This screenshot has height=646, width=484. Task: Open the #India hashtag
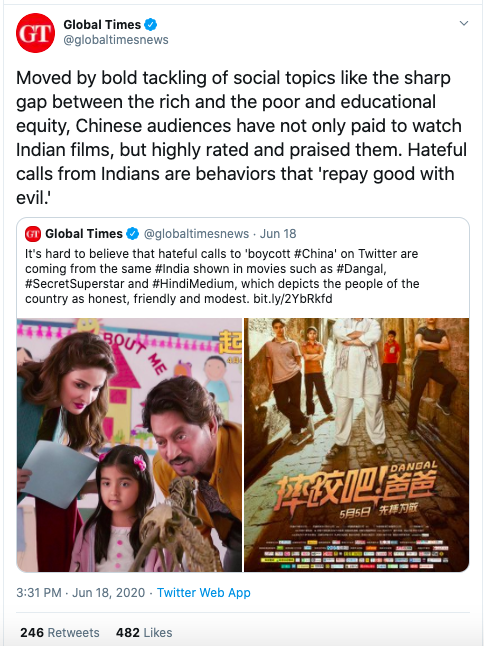coord(172,269)
